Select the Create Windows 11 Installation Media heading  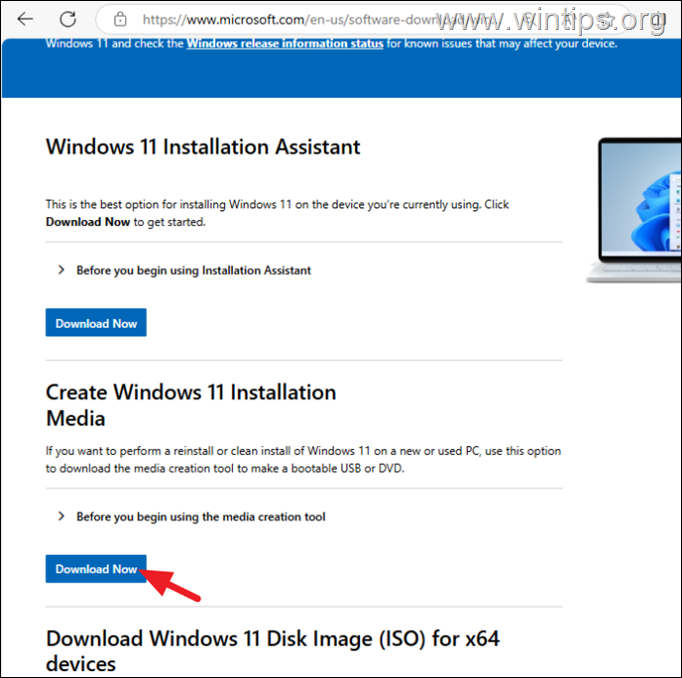[x=191, y=405]
